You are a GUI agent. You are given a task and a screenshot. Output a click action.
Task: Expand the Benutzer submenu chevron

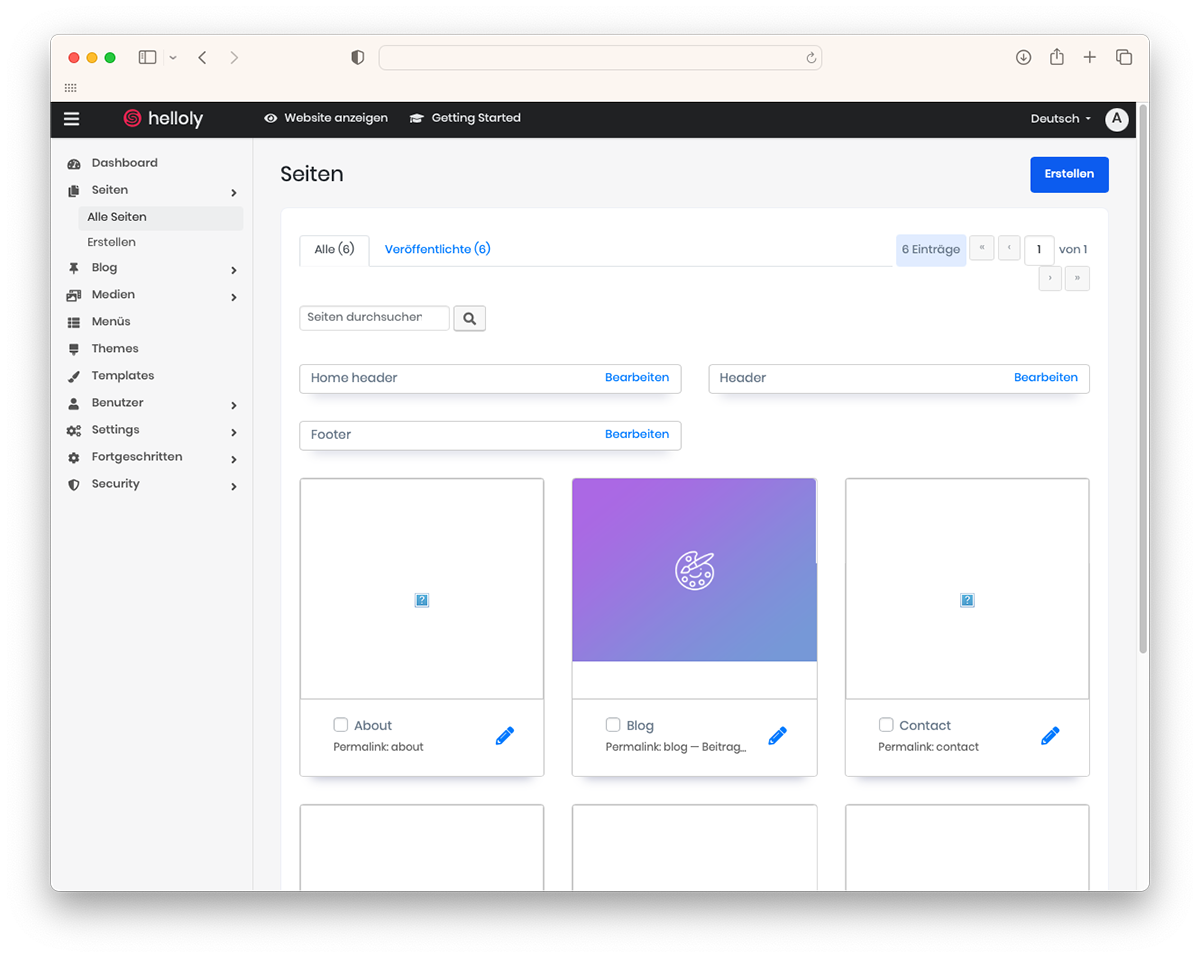click(234, 405)
